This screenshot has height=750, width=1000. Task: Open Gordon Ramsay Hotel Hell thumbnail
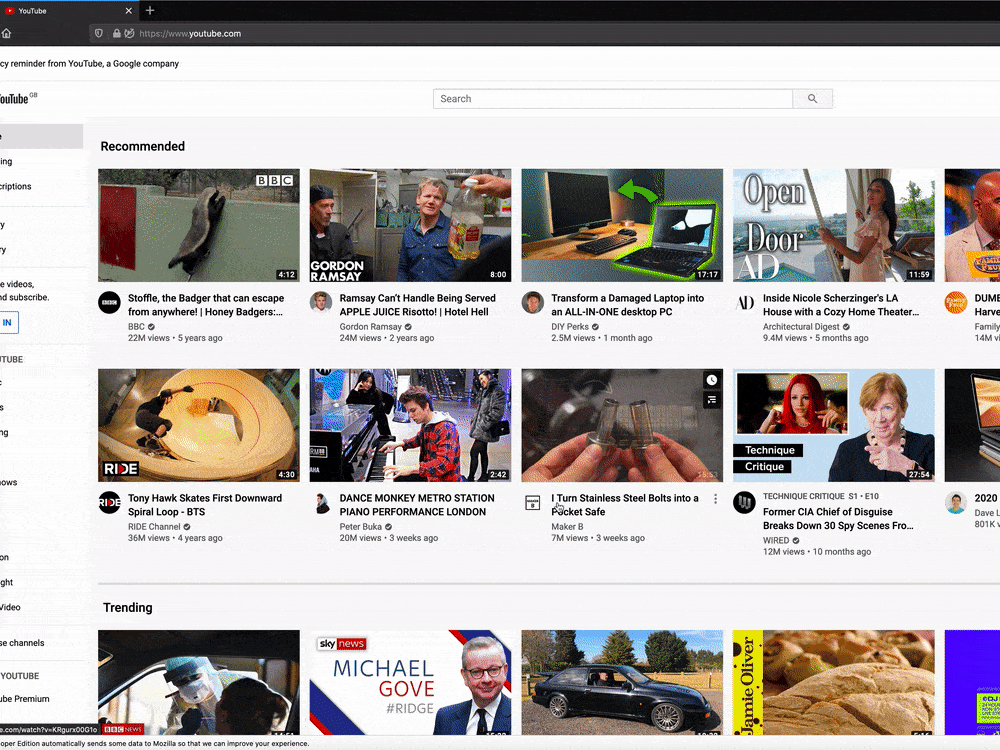pos(410,225)
